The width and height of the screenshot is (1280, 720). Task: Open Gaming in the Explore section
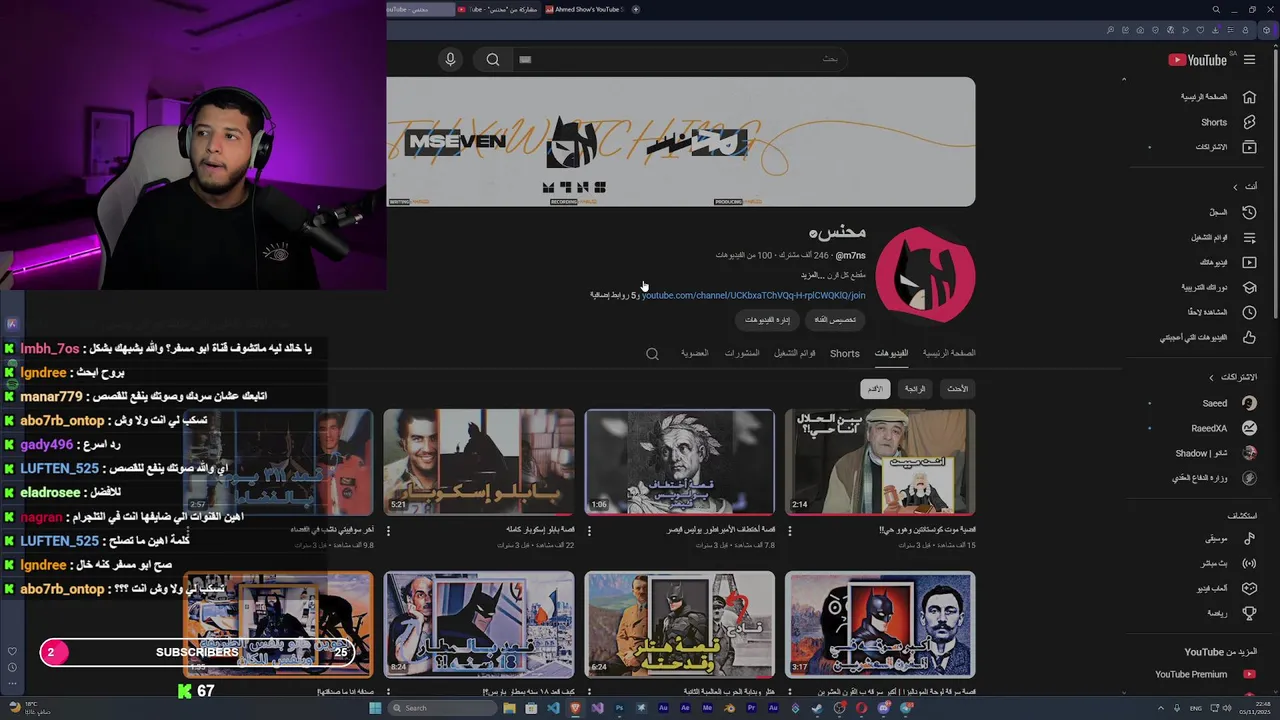click(1226, 588)
